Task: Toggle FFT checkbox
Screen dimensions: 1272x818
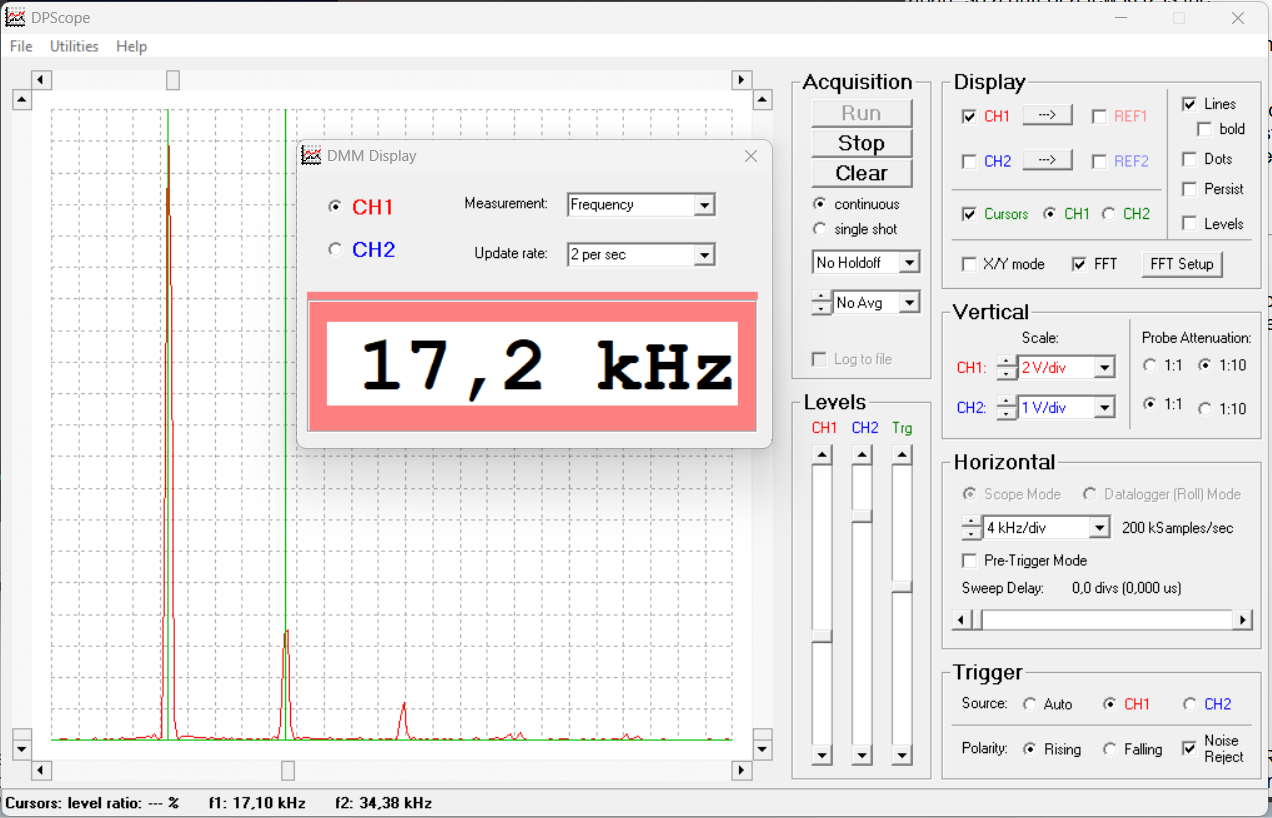Action: pyautogui.click(x=1079, y=264)
